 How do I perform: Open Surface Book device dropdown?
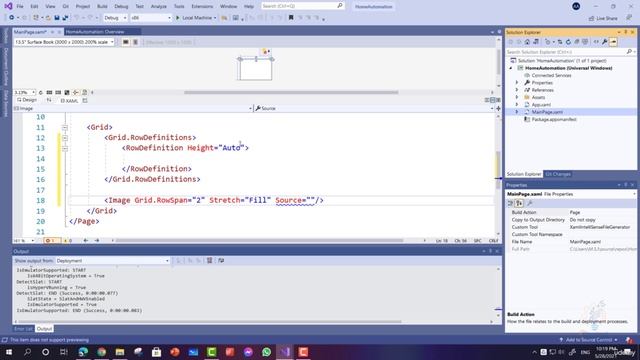point(64,42)
